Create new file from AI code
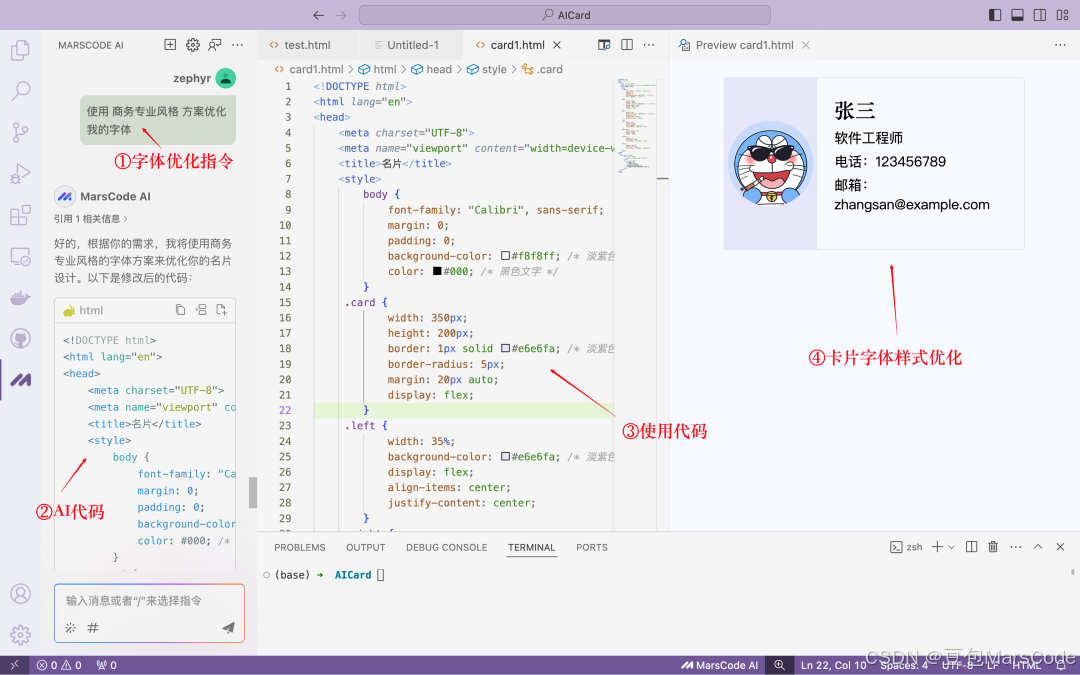The width and height of the screenshot is (1080, 675). click(222, 310)
